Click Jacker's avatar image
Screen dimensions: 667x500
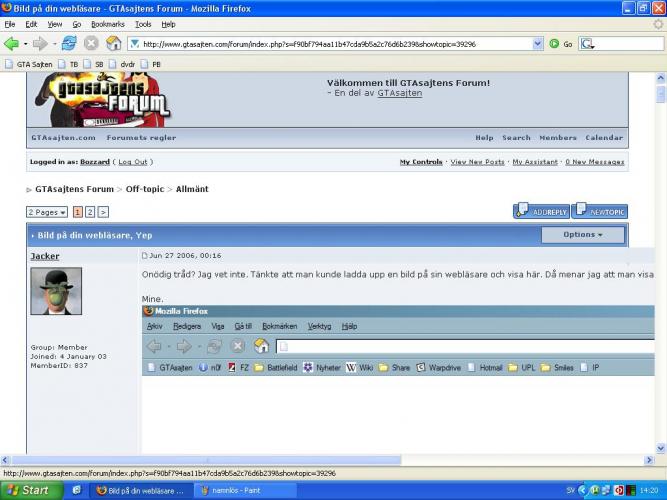pos(55,291)
